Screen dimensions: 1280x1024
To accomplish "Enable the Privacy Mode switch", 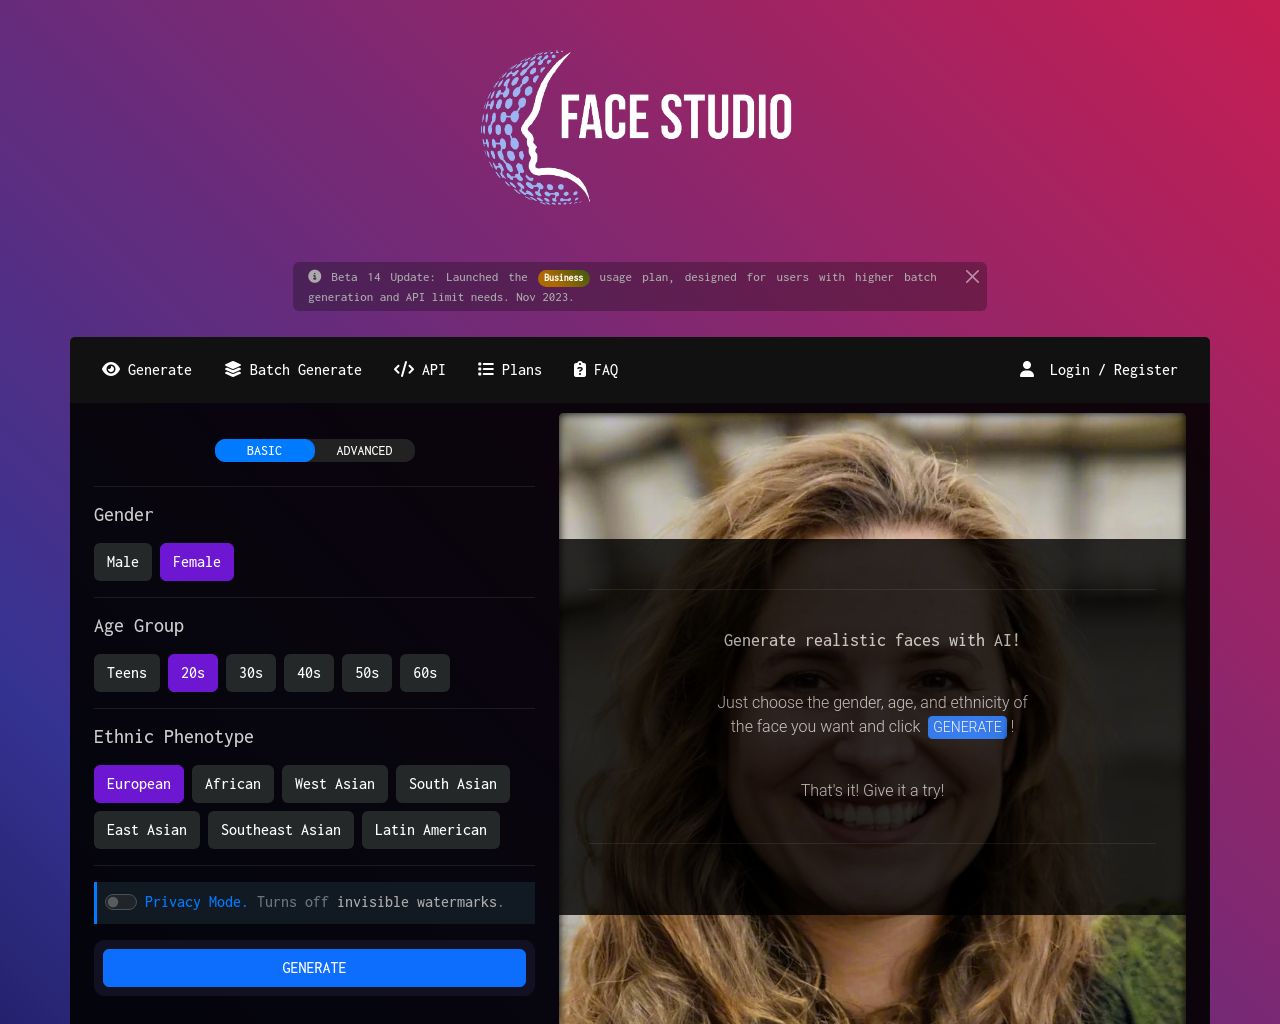I will pyautogui.click(x=121, y=902).
